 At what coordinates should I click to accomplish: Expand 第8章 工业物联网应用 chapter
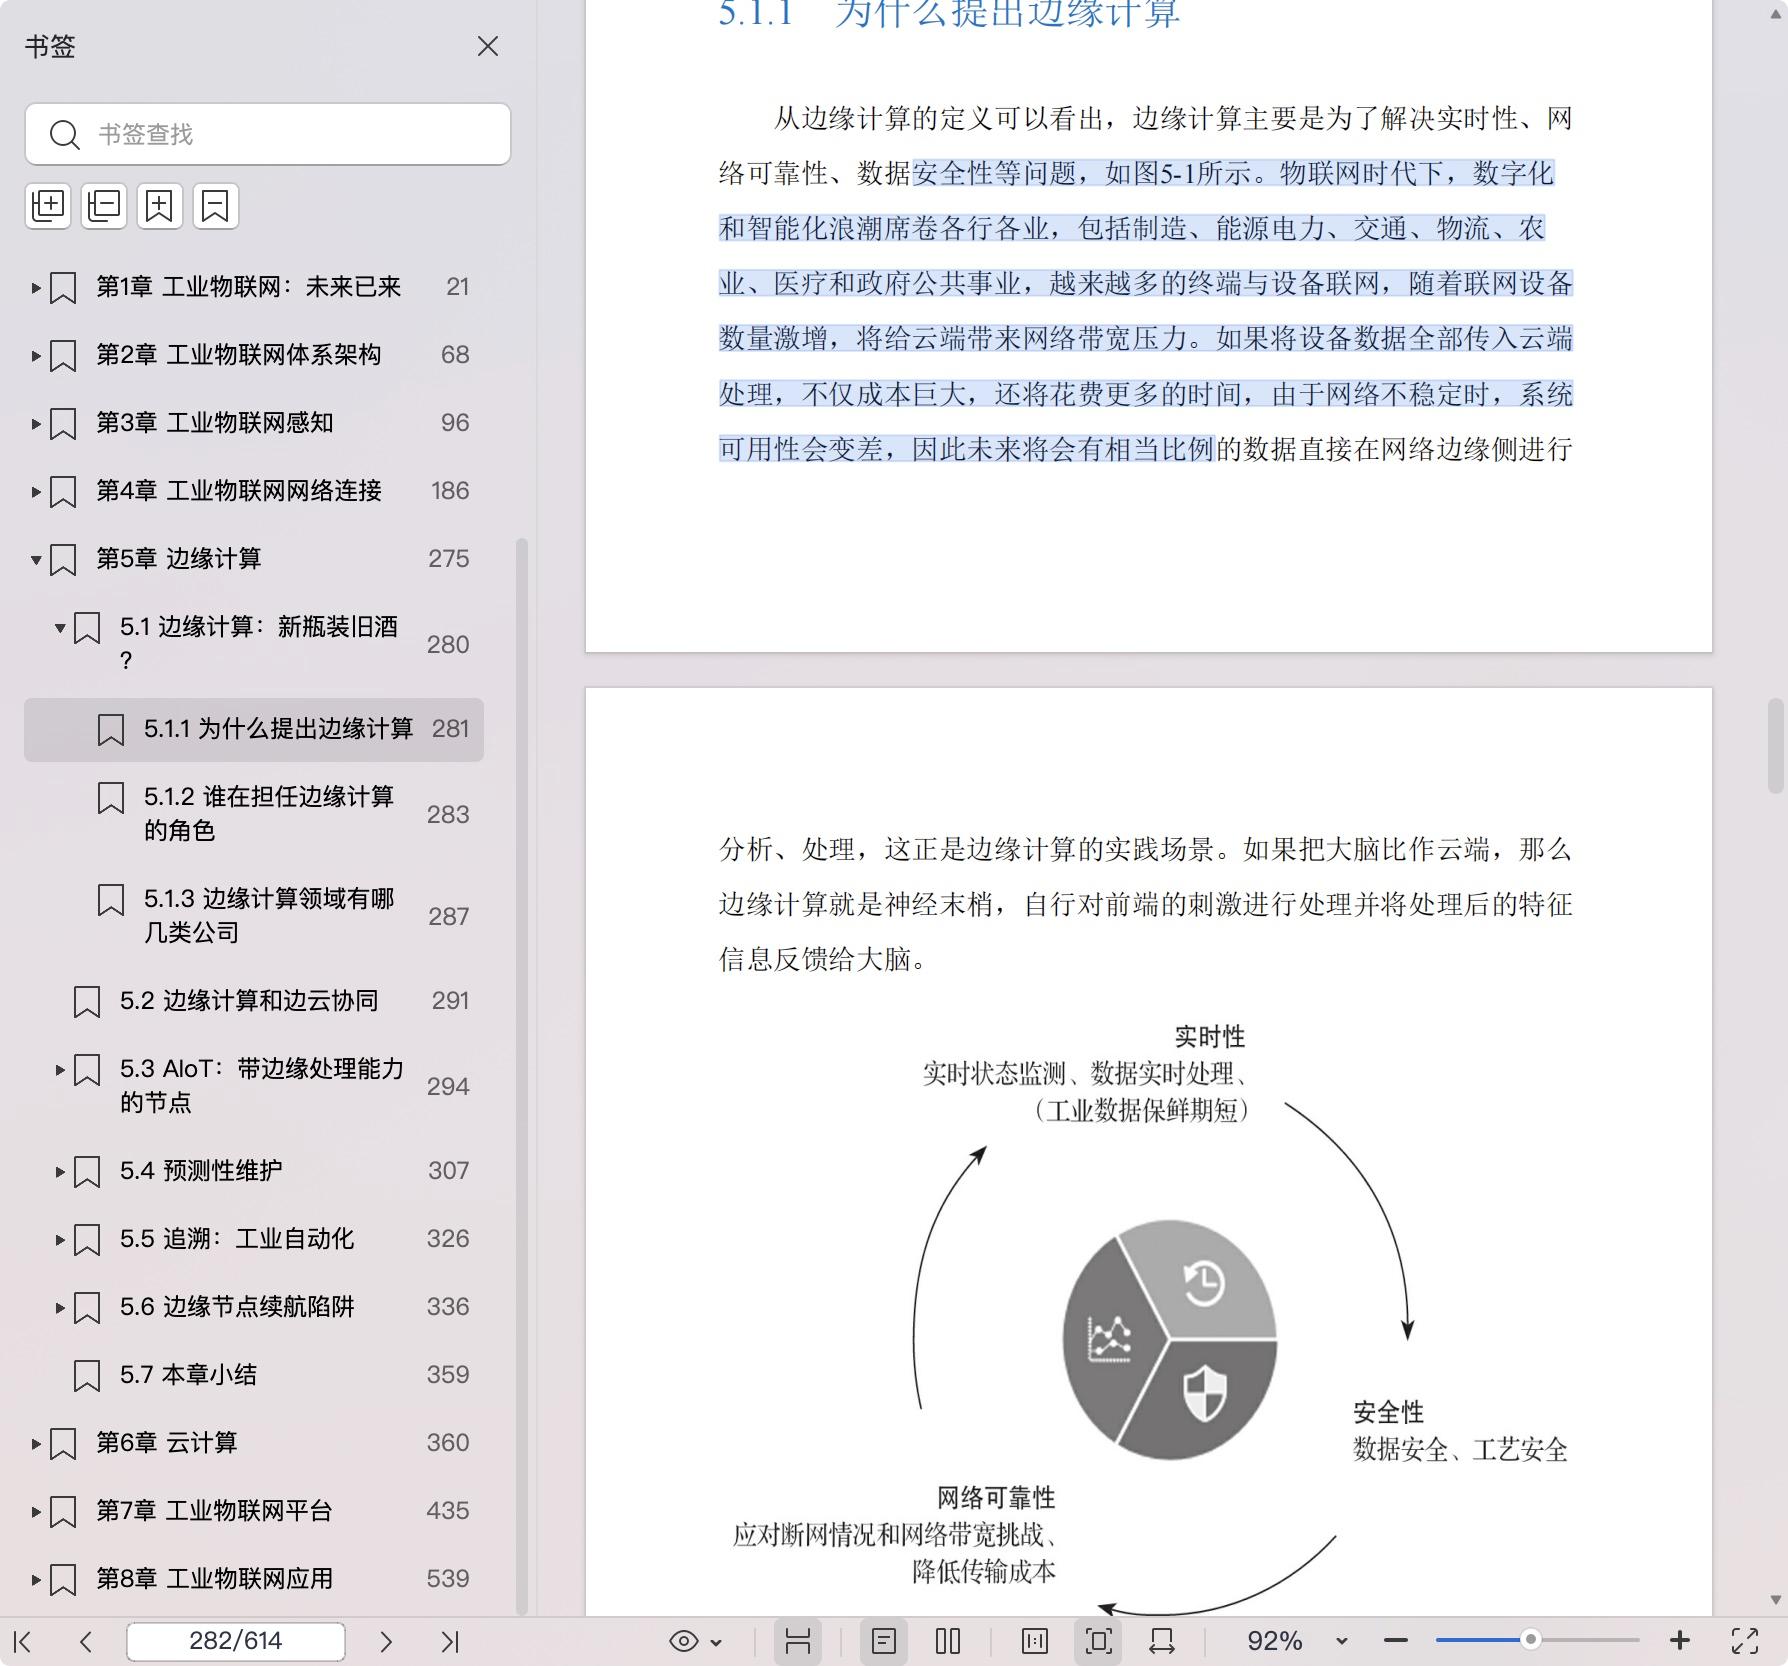[x=36, y=1580]
